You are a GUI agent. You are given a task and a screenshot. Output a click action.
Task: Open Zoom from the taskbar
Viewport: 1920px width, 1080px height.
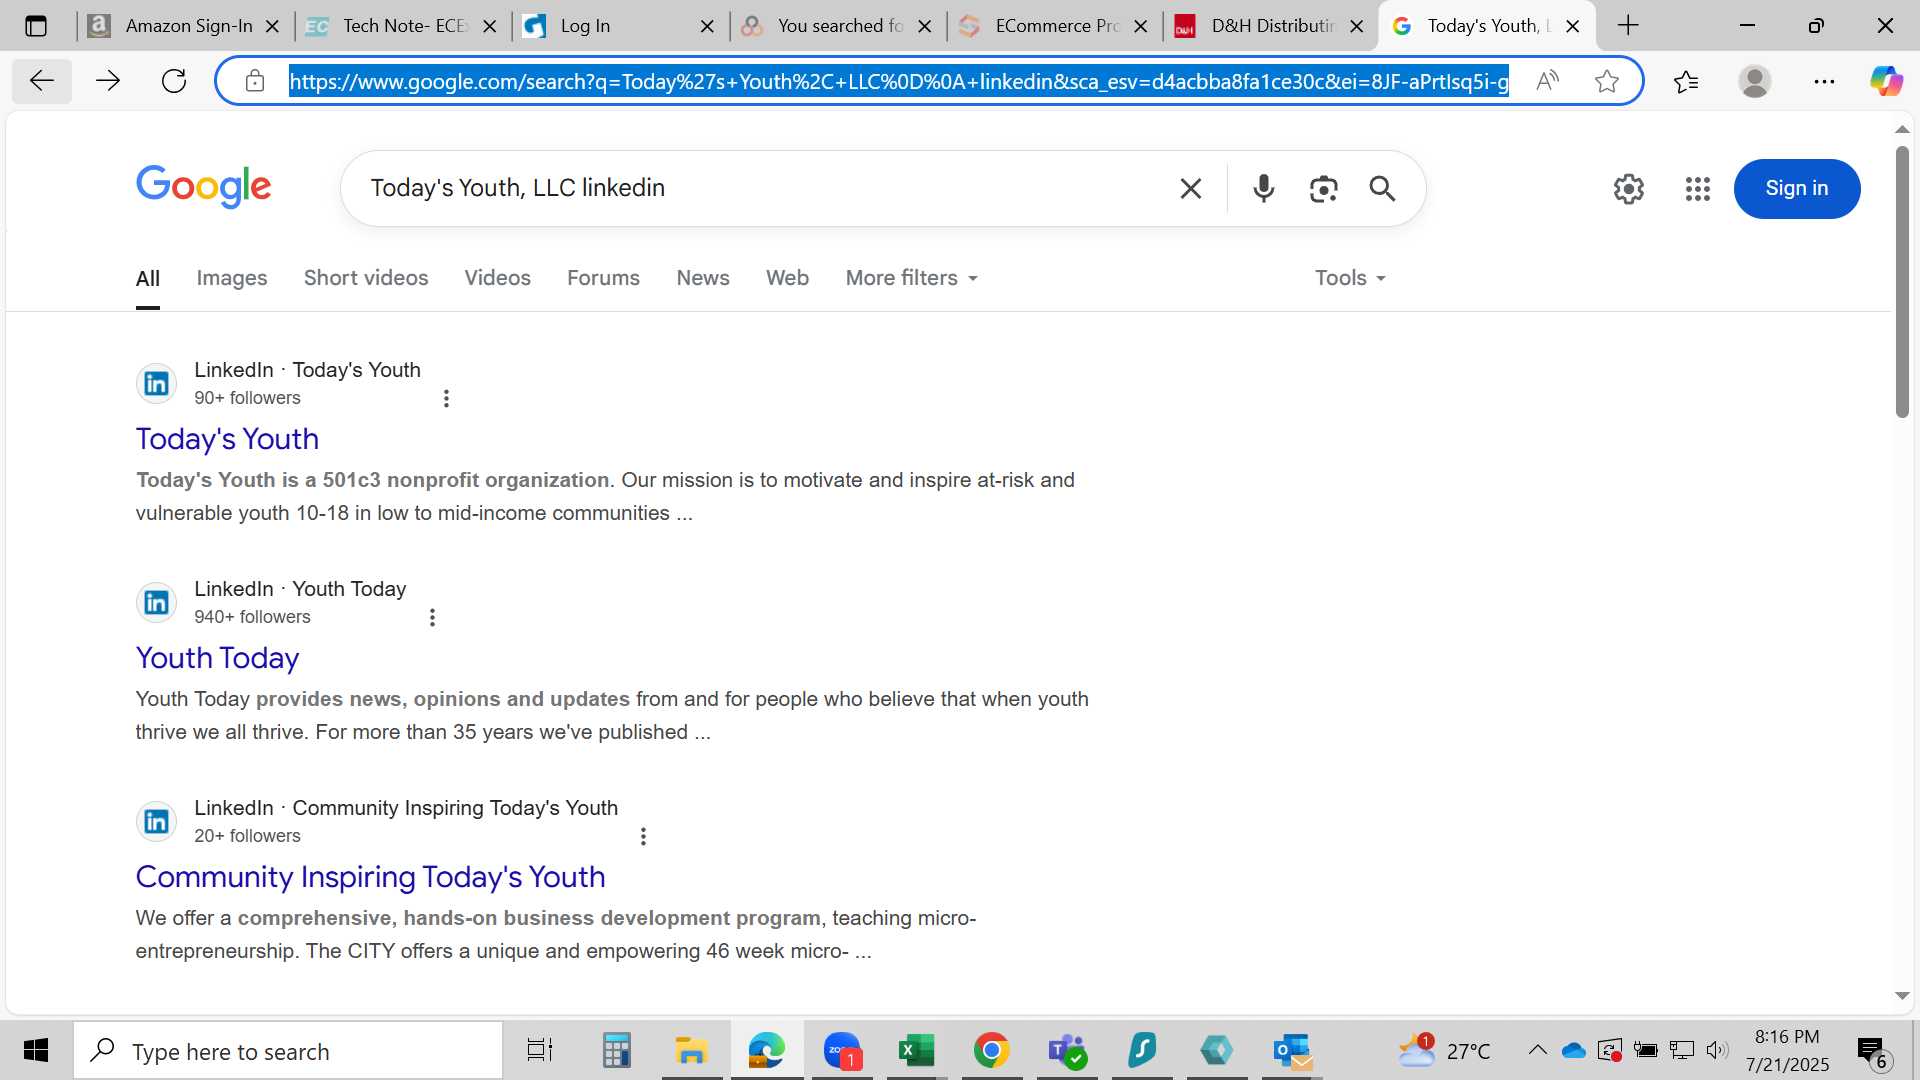coord(842,1051)
